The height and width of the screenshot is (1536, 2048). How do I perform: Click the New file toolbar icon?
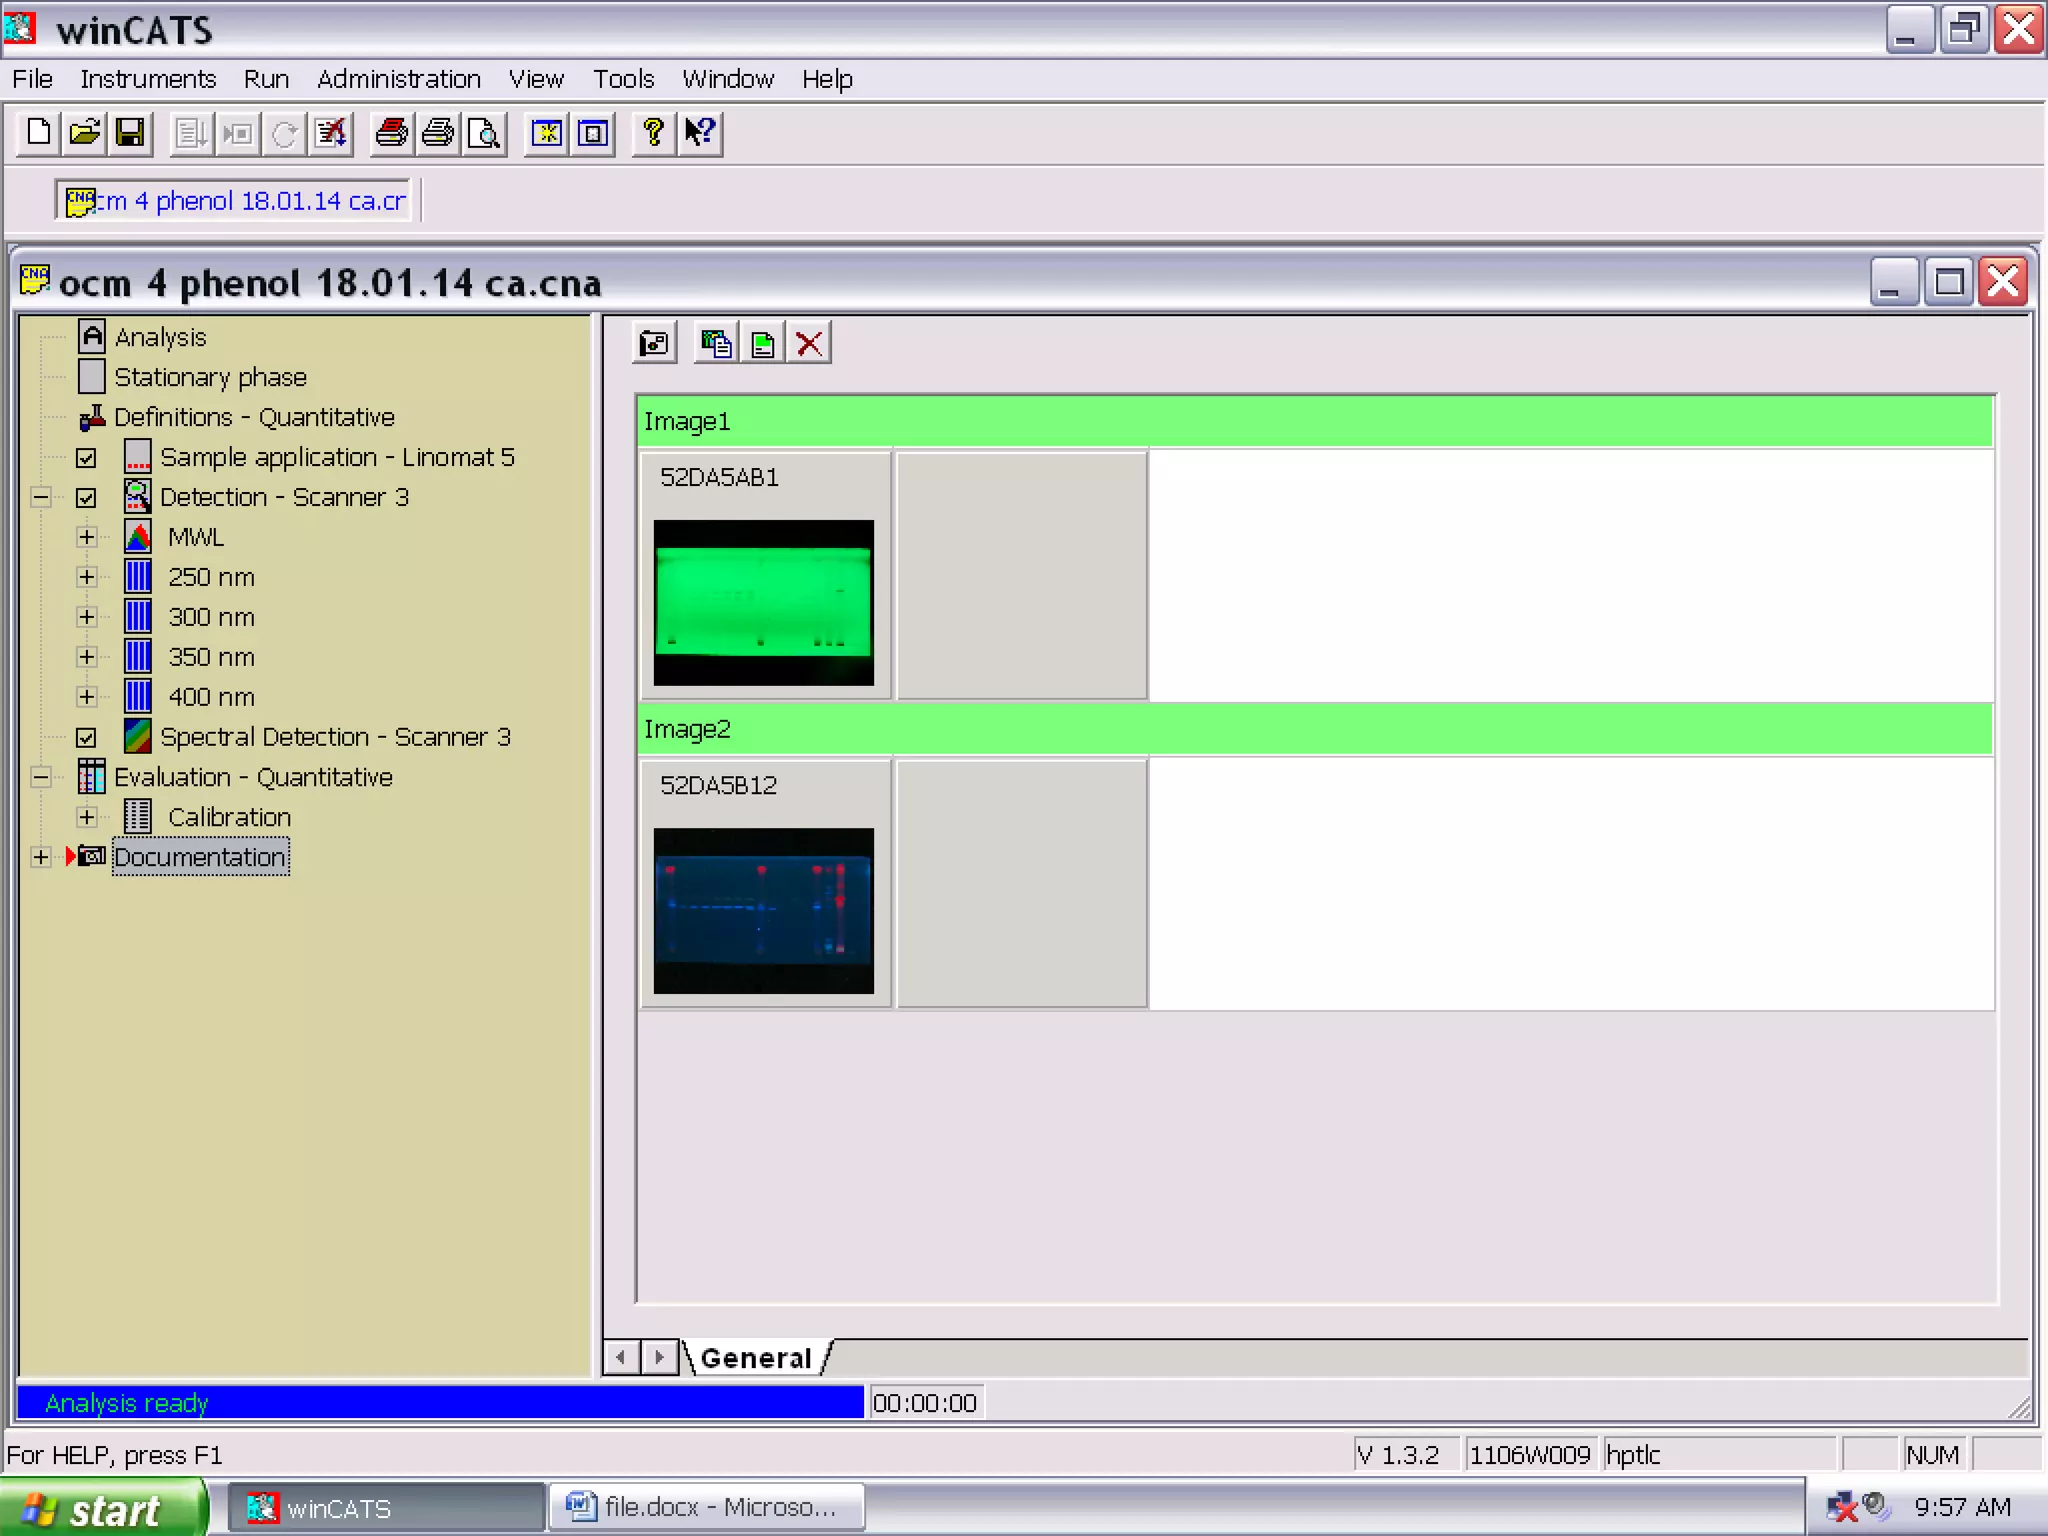click(38, 132)
